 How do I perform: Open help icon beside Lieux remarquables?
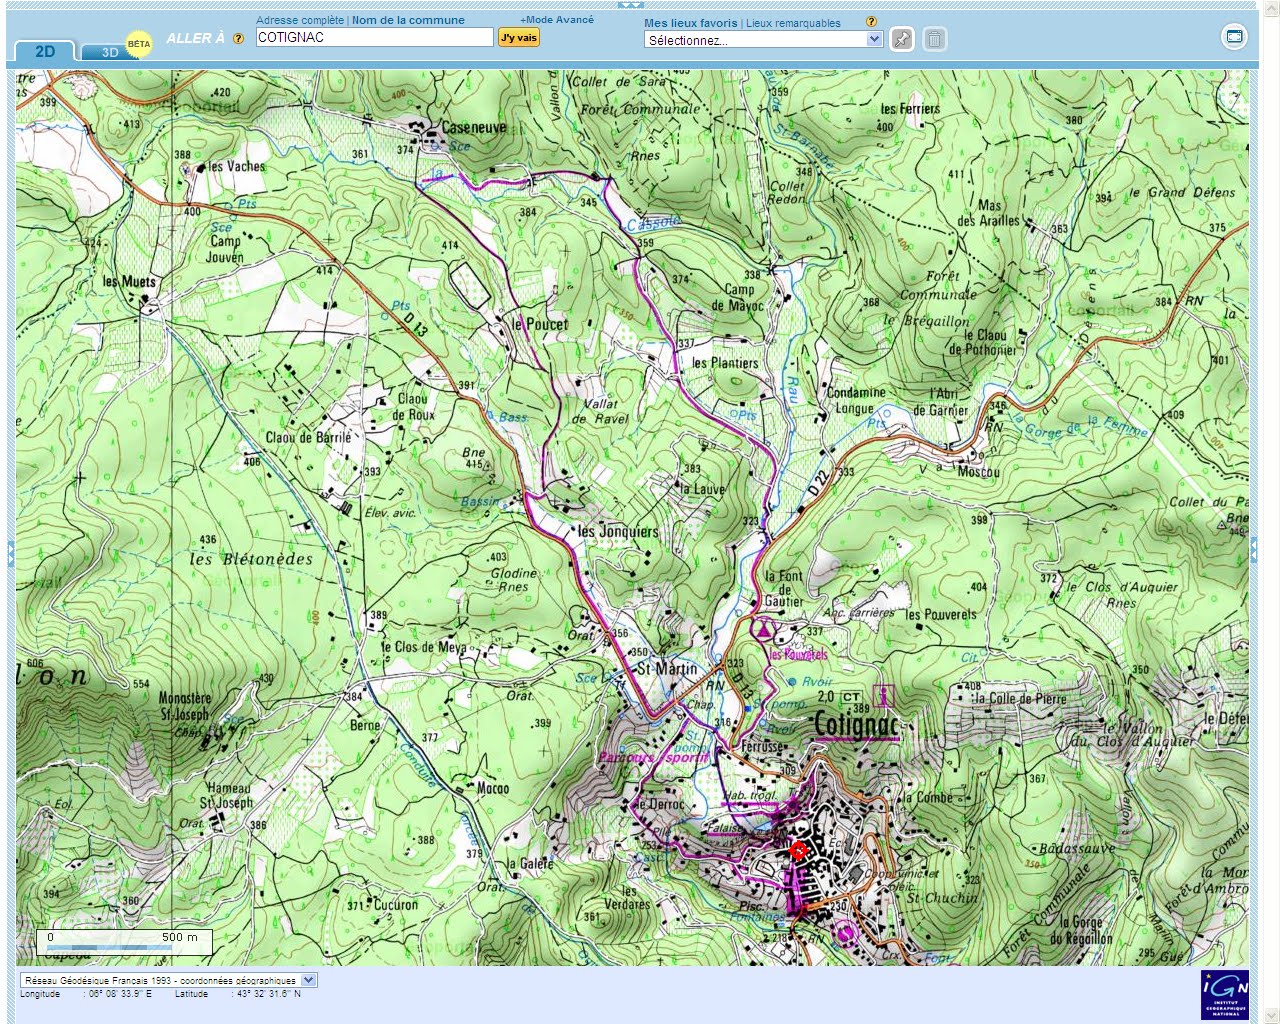[x=871, y=22]
